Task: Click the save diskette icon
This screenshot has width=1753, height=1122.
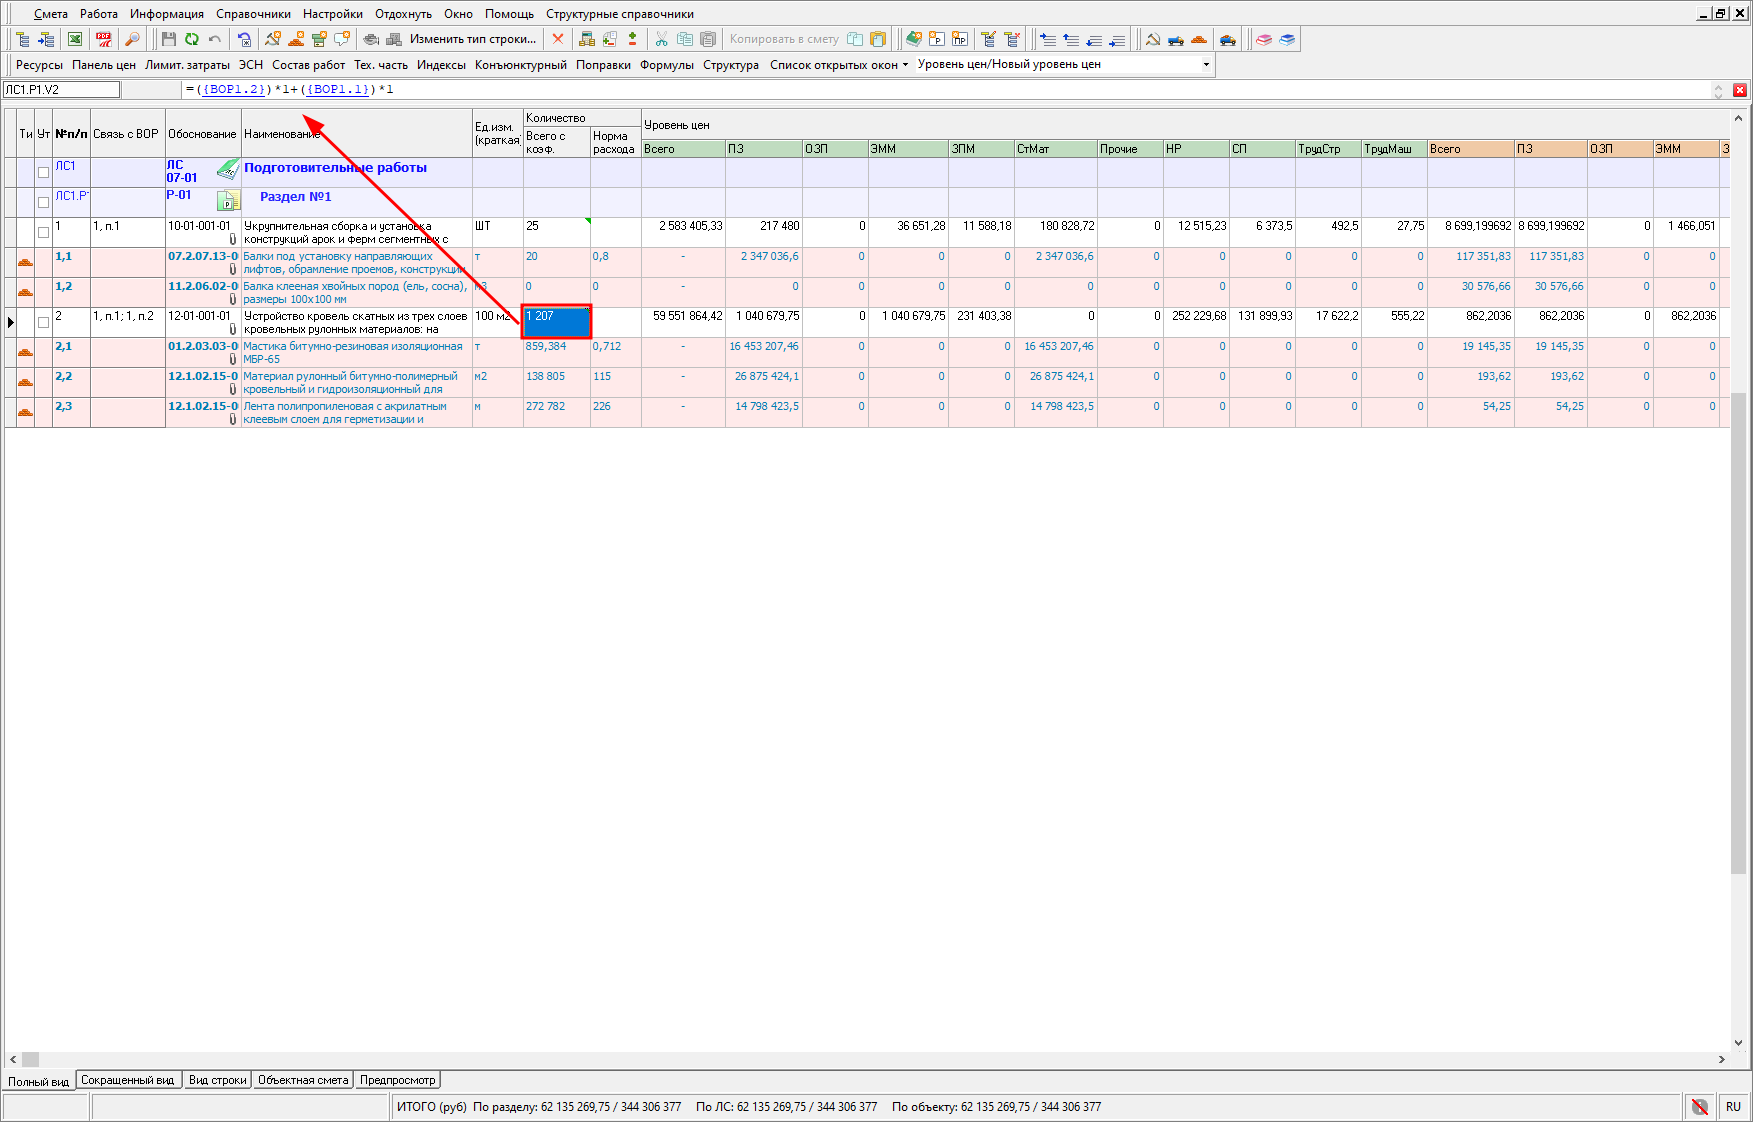Action: (x=168, y=39)
